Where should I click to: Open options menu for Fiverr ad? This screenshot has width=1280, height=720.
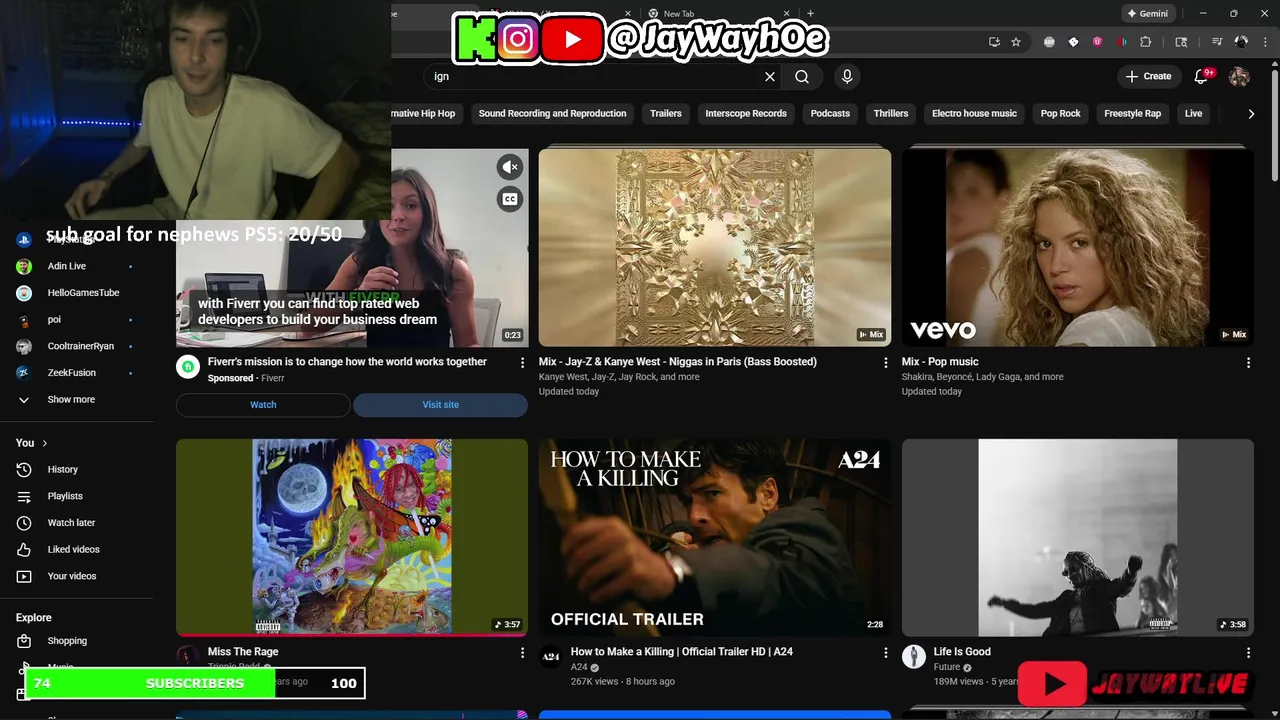pyautogui.click(x=522, y=362)
